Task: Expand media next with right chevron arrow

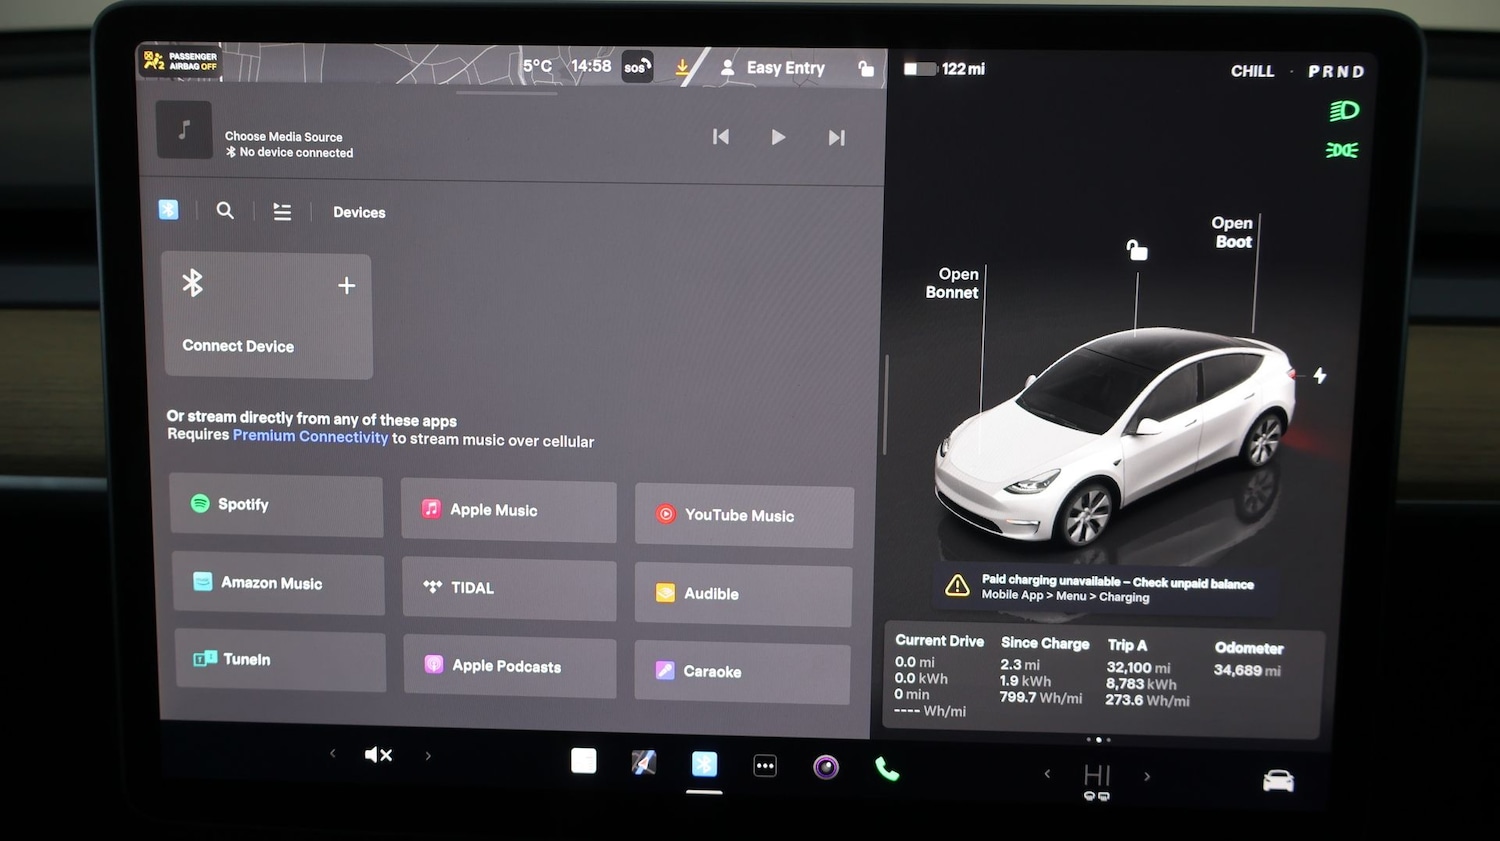Action: pos(428,754)
